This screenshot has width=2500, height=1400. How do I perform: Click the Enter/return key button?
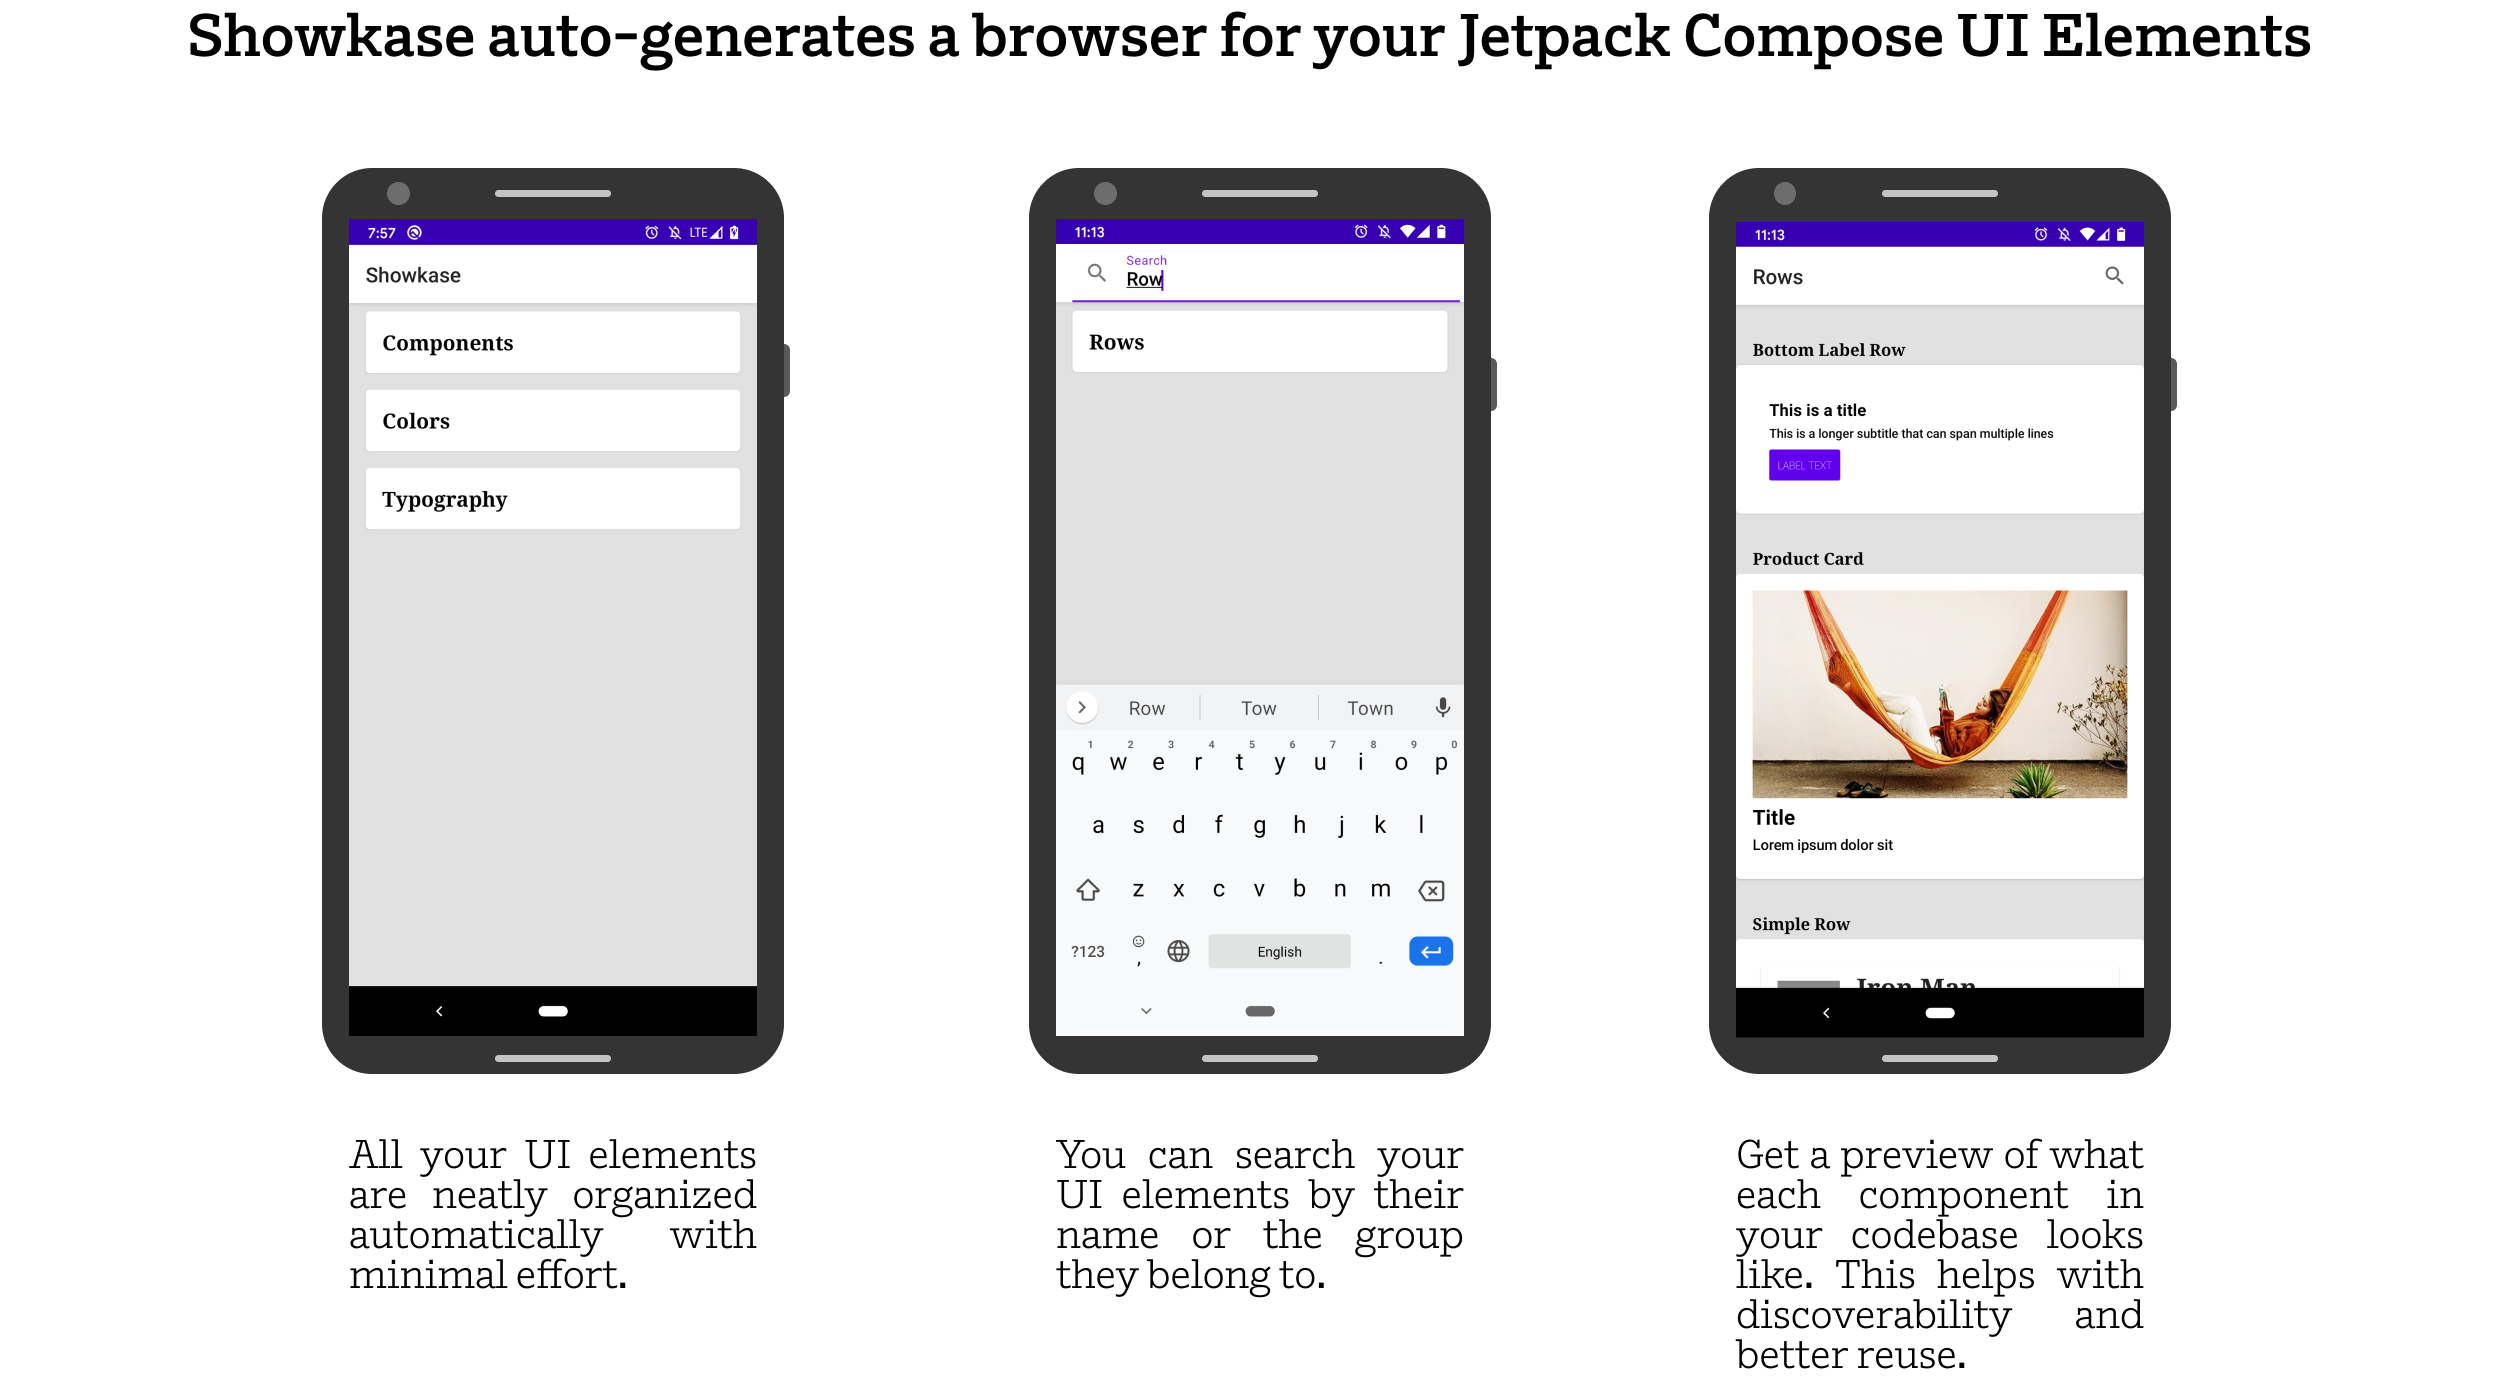[1430, 952]
